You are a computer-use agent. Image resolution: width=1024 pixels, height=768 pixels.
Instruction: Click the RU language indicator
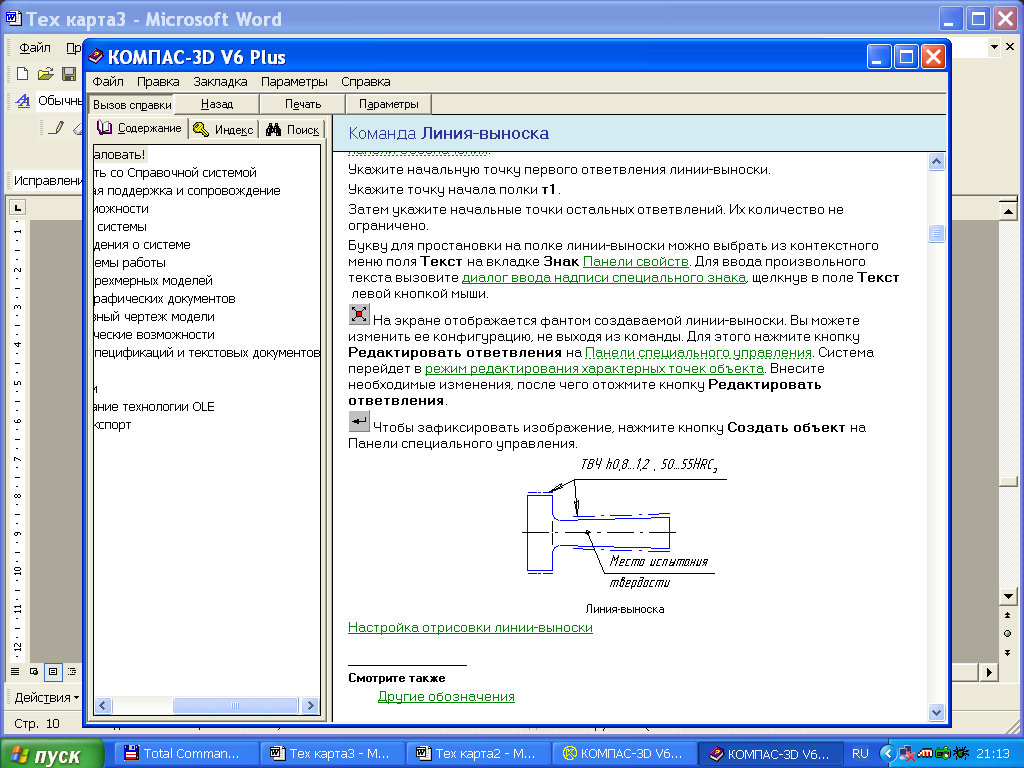point(860,753)
